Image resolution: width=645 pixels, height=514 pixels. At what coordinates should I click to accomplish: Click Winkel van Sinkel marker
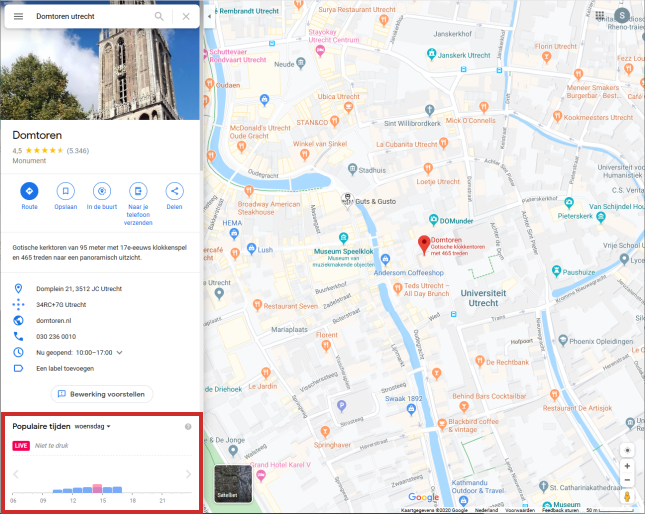point(304,154)
